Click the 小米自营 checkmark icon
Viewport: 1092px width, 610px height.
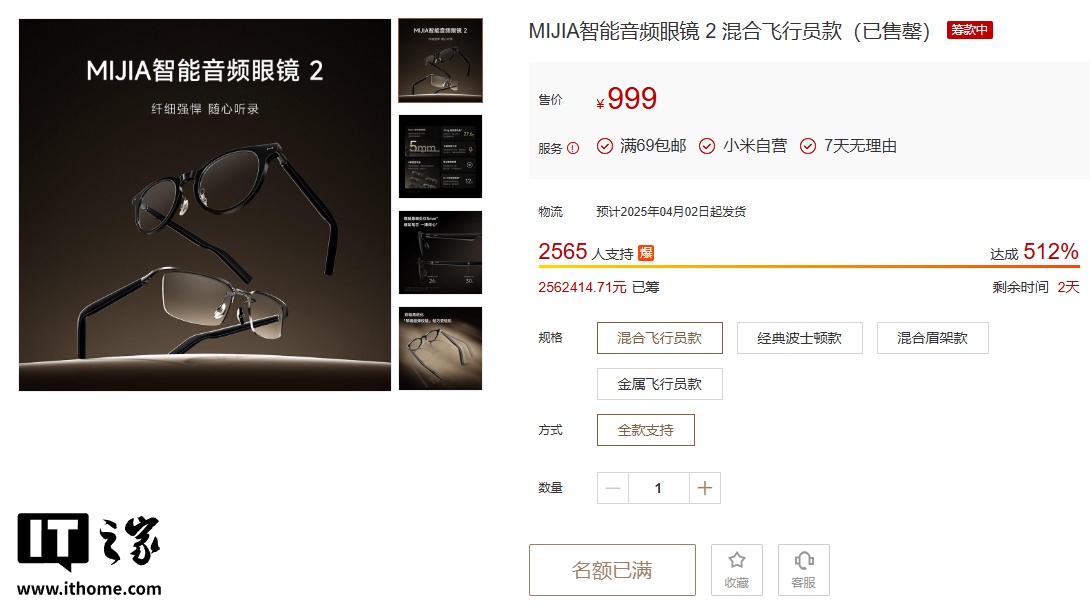(707, 146)
